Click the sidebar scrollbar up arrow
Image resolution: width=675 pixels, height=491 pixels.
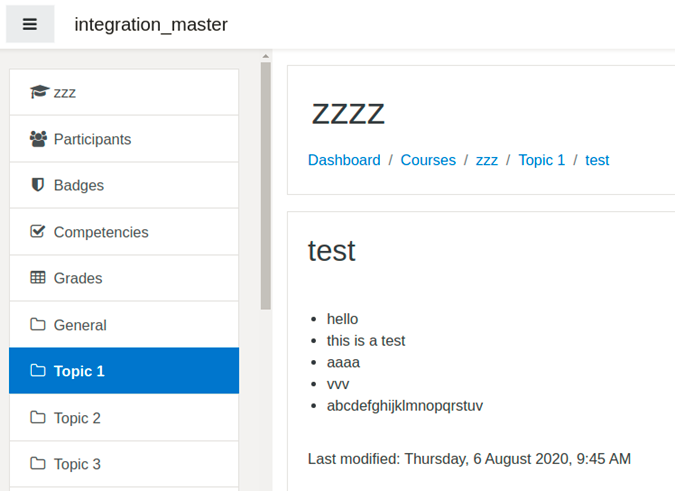(266, 56)
